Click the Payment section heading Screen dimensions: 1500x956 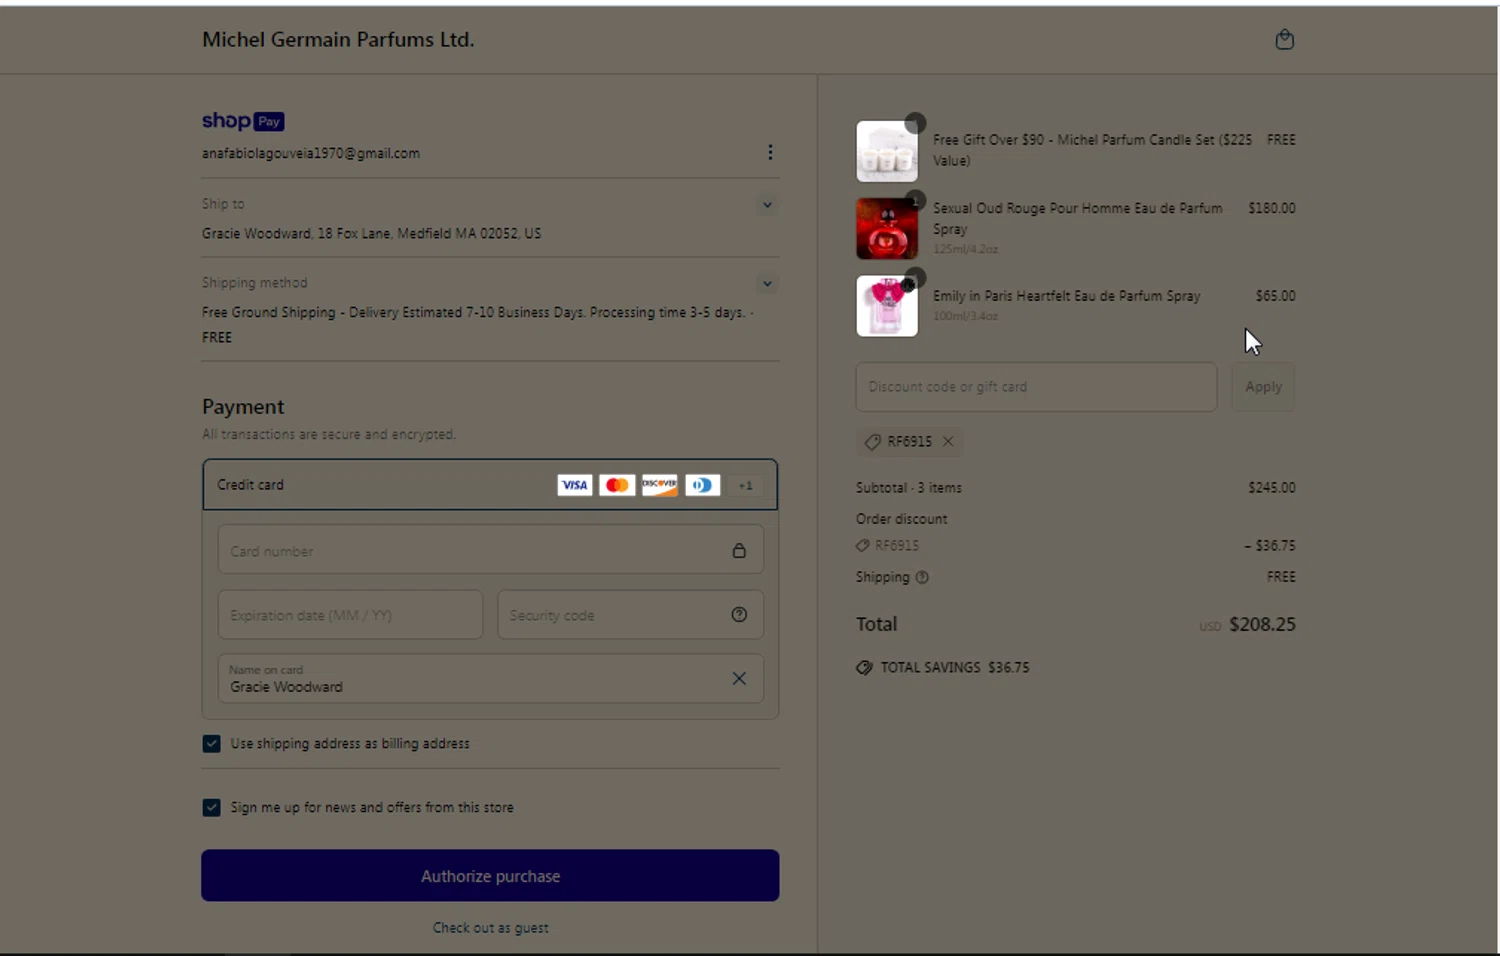243,407
